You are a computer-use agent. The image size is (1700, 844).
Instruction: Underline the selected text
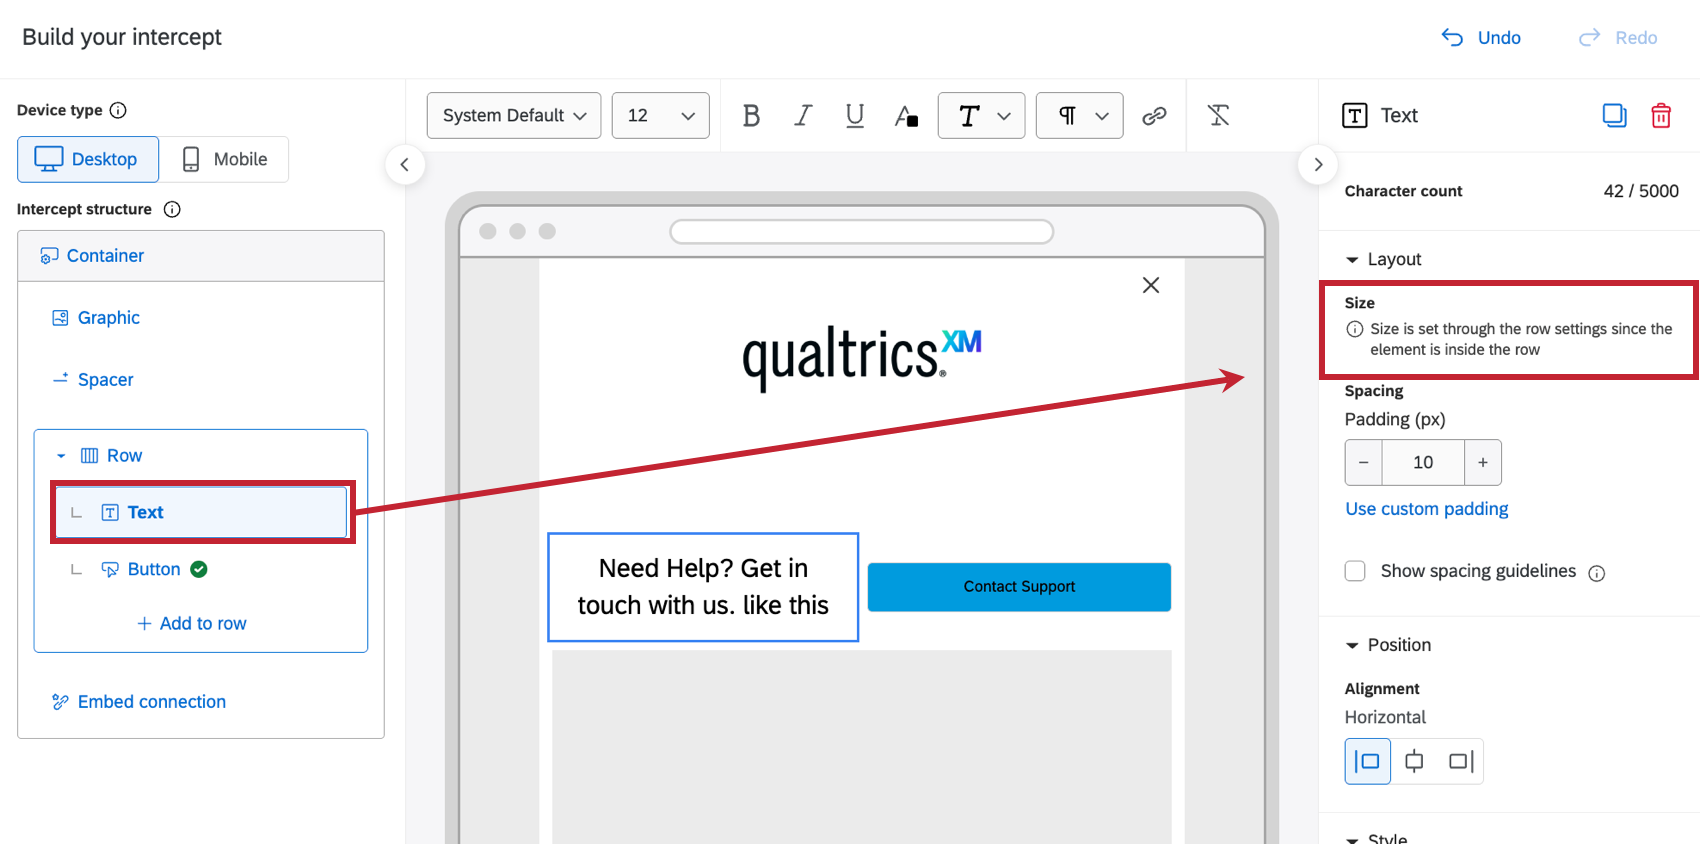[x=854, y=116]
